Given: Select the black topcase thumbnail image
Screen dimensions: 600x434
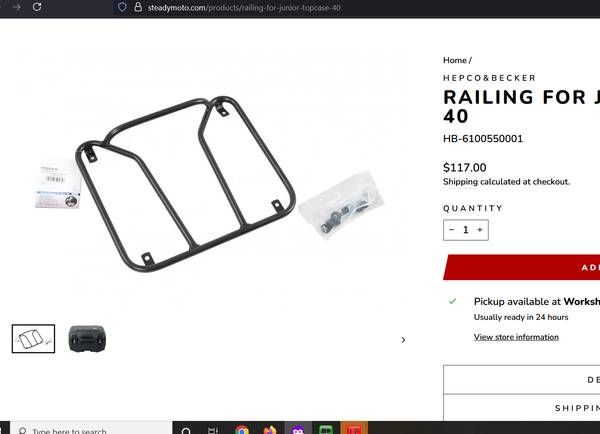Looking at the screenshot, I should [87, 338].
